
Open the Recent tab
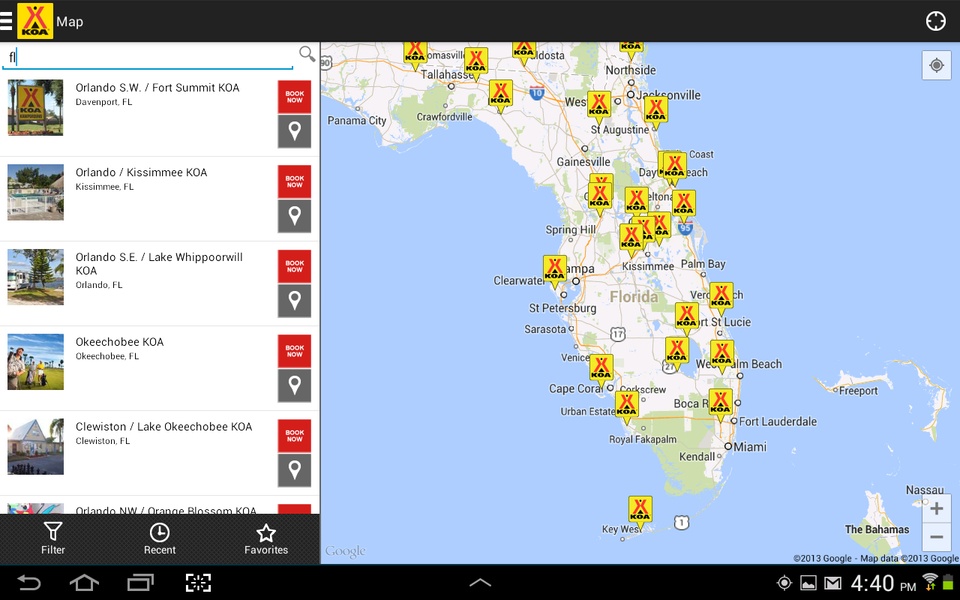click(x=159, y=539)
